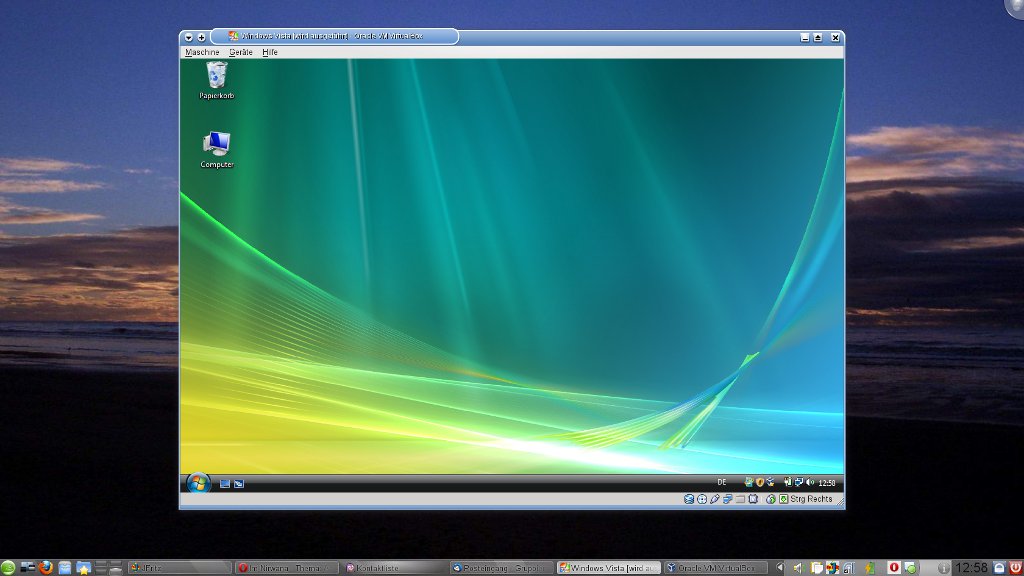Open the Geräte menu
The image size is (1024, 576).
(x=240, y=52)
